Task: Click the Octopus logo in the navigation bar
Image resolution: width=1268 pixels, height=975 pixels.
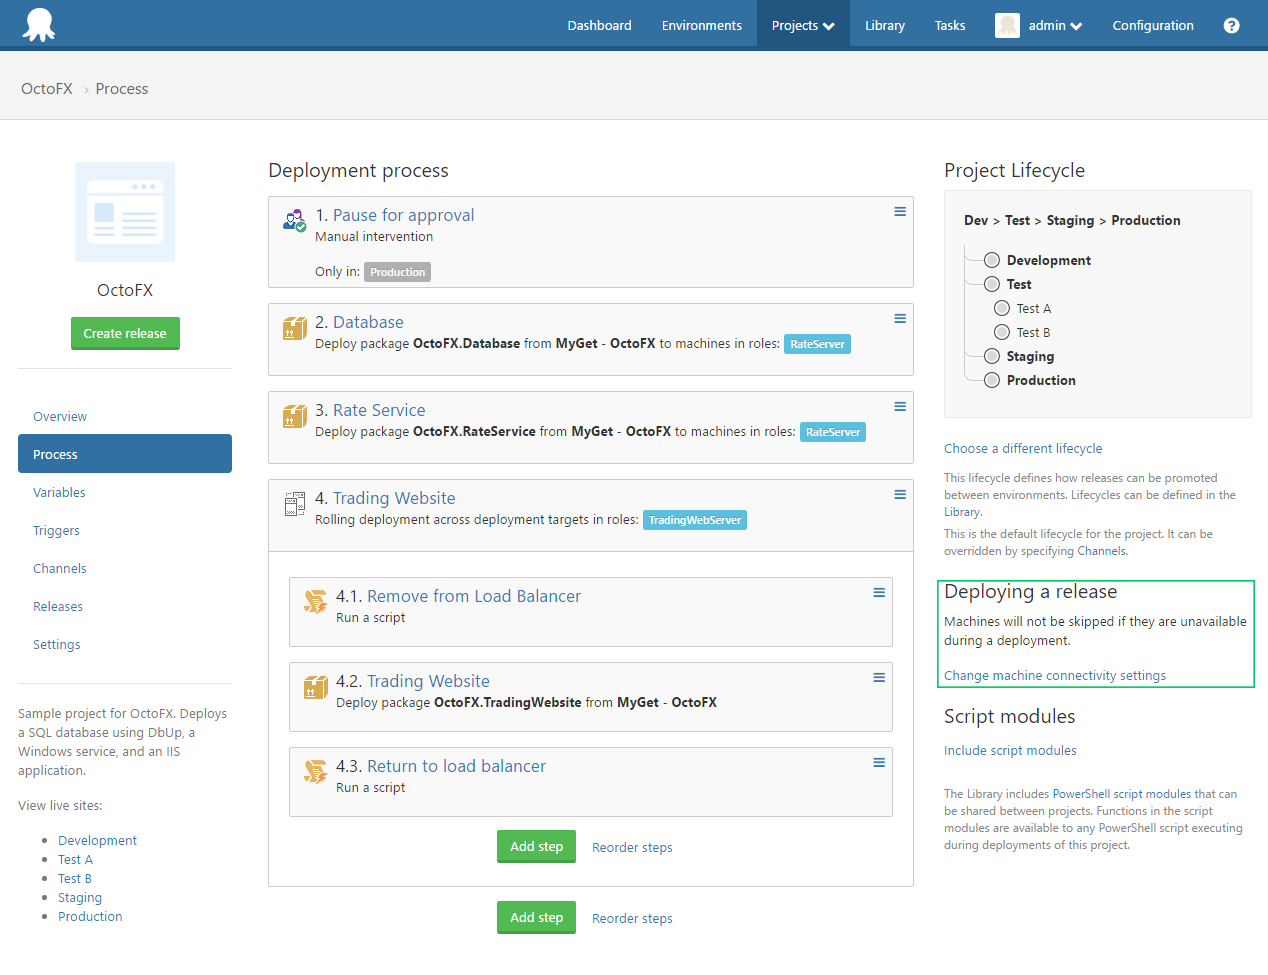Action: (38, 24)
